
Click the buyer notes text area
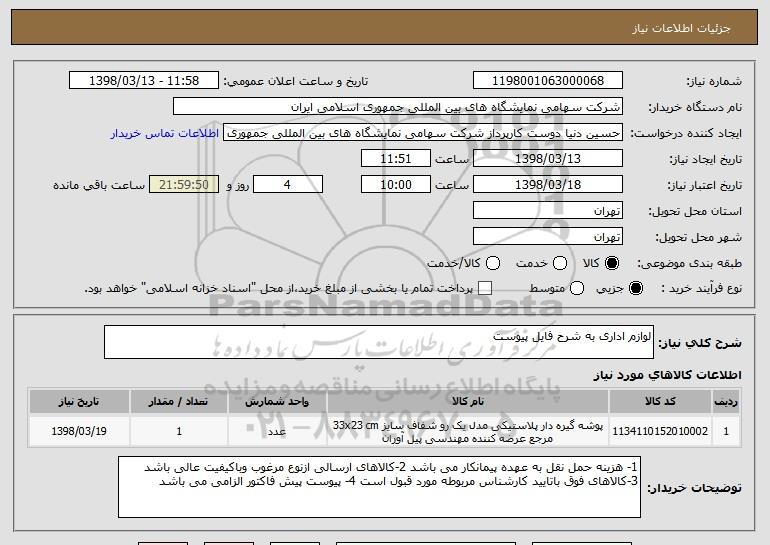pos(380,487)
